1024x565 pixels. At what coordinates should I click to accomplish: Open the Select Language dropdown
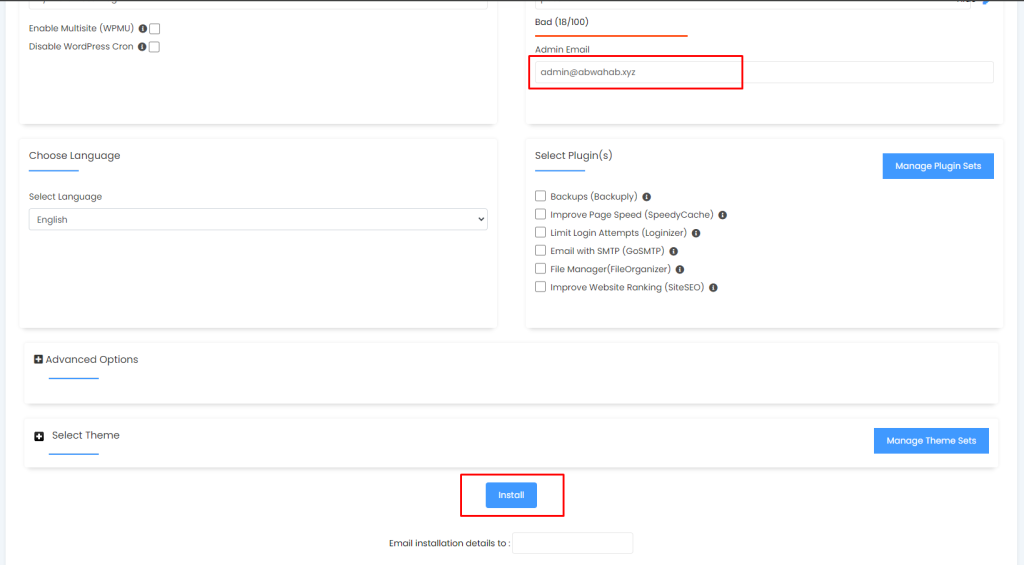tap(258, 220)
